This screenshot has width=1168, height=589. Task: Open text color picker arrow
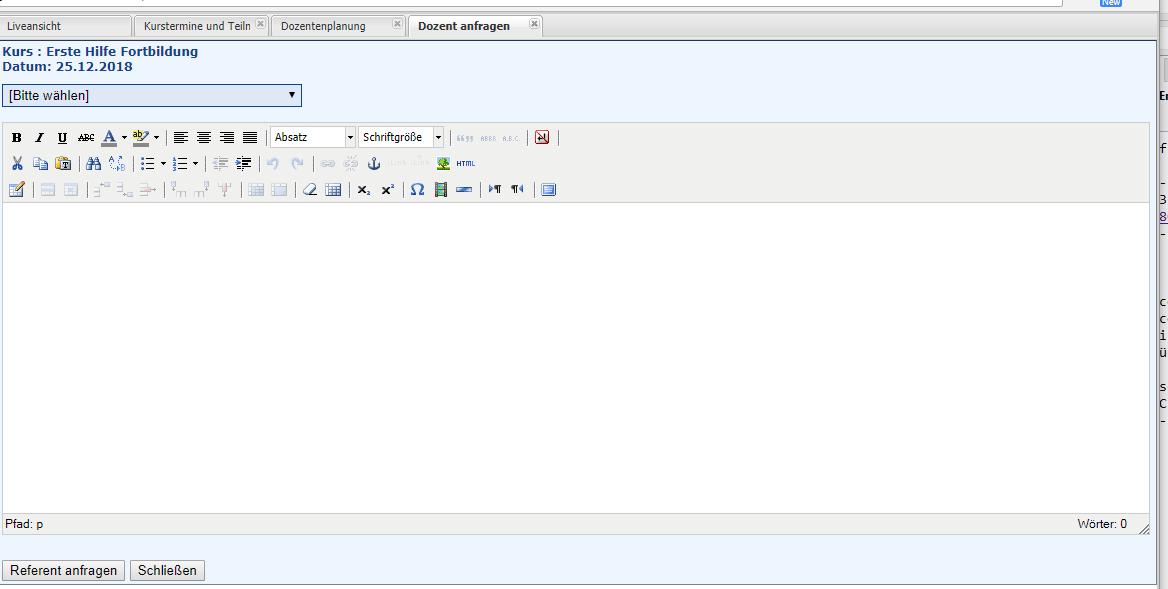pos(124,138)
